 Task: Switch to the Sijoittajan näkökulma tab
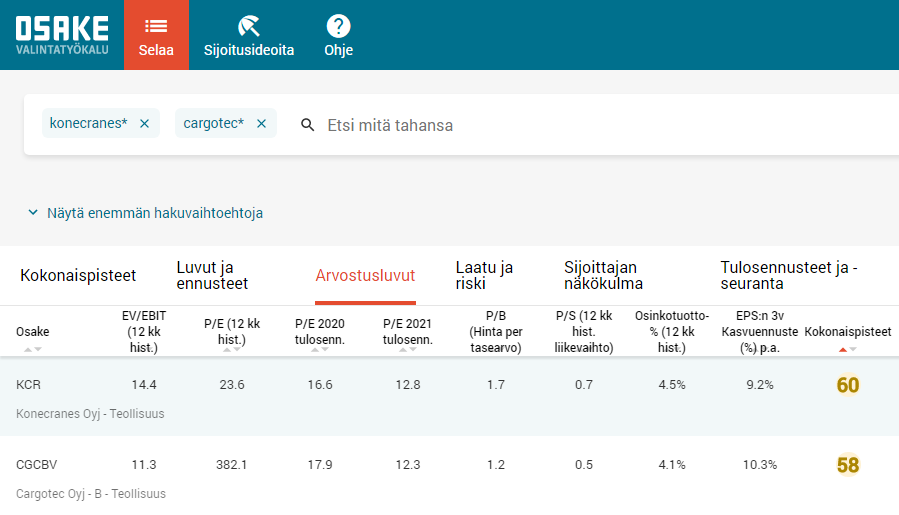(x=603, y=275)
